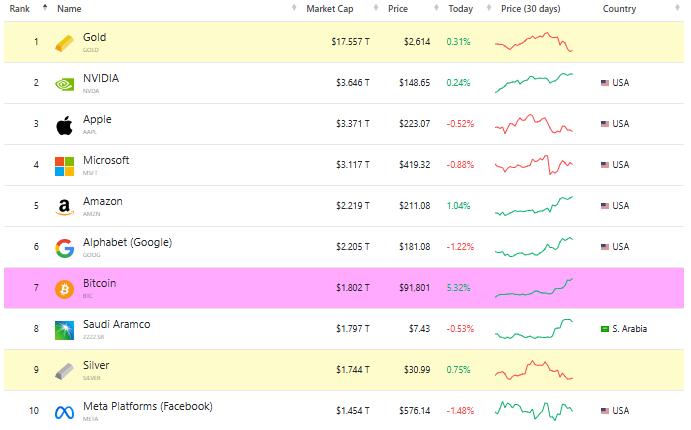
Task: Sort table by Country column header
Action: pos(619,9)
